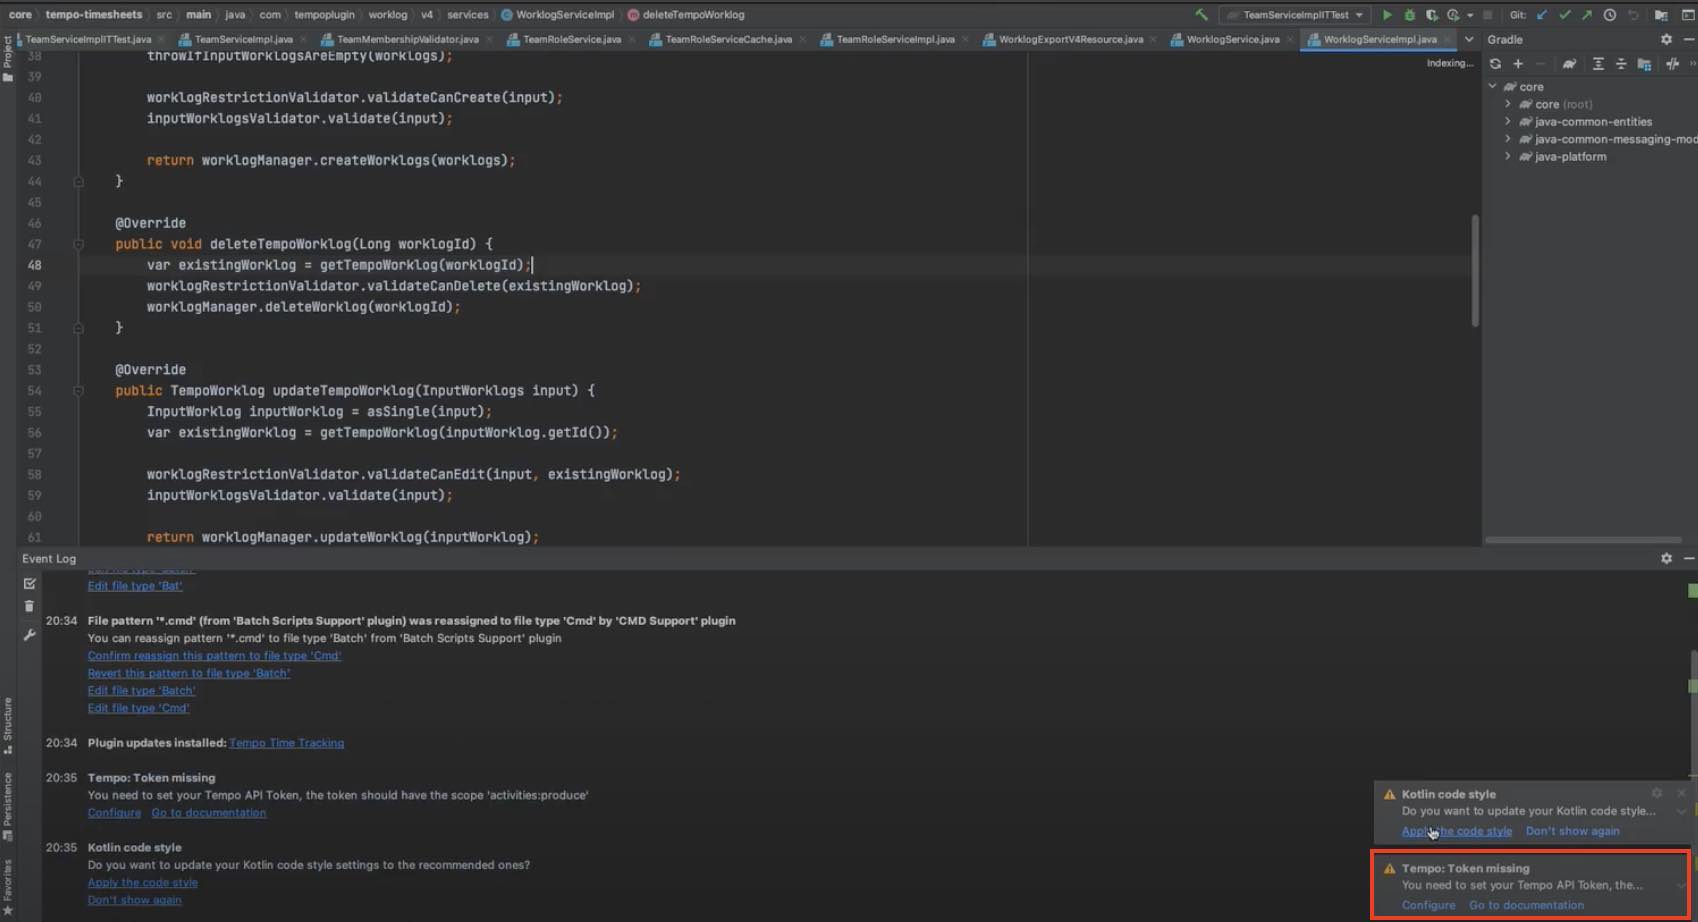Update project from version control
The width and height of the screenshot is (1698, 922).
point(1541,15)
